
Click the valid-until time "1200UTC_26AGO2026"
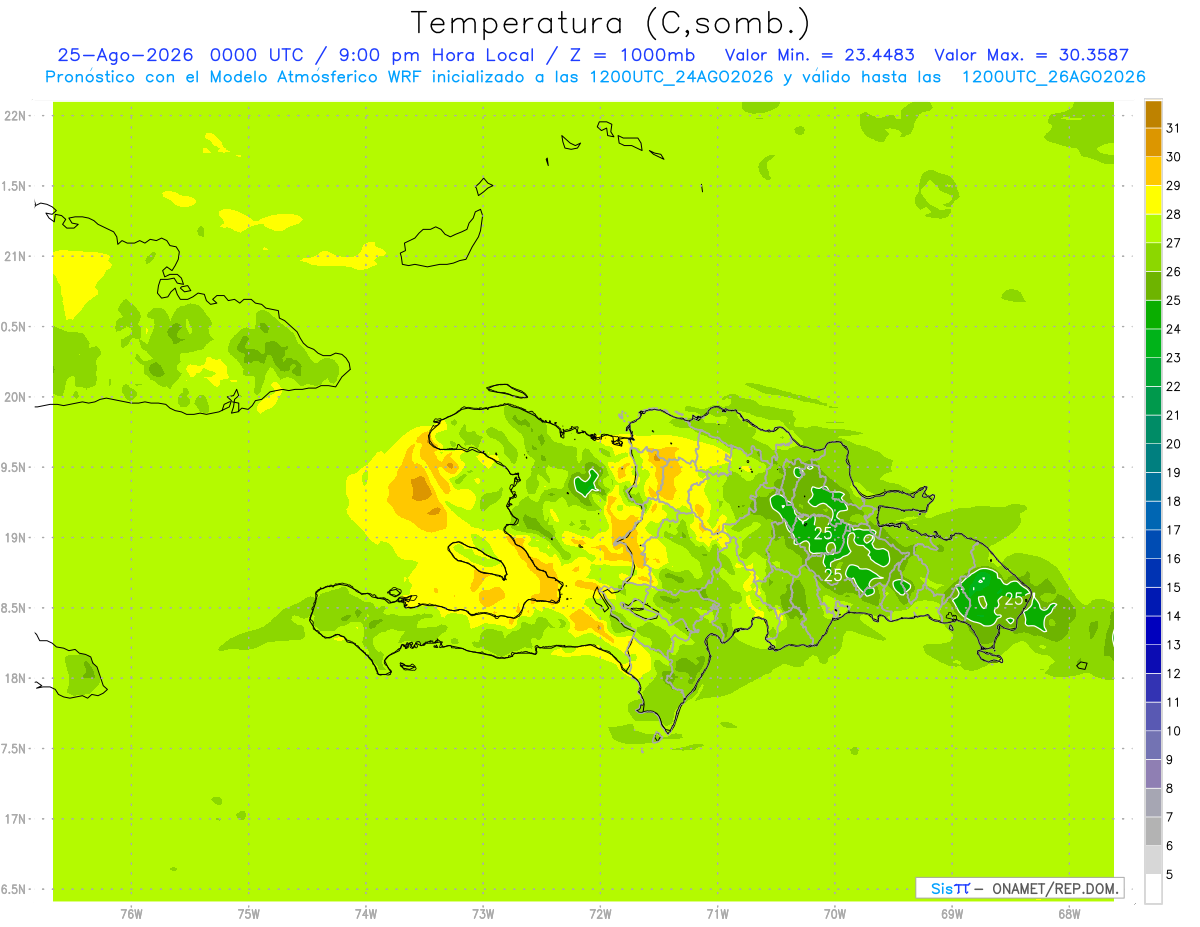point(1054,77)
